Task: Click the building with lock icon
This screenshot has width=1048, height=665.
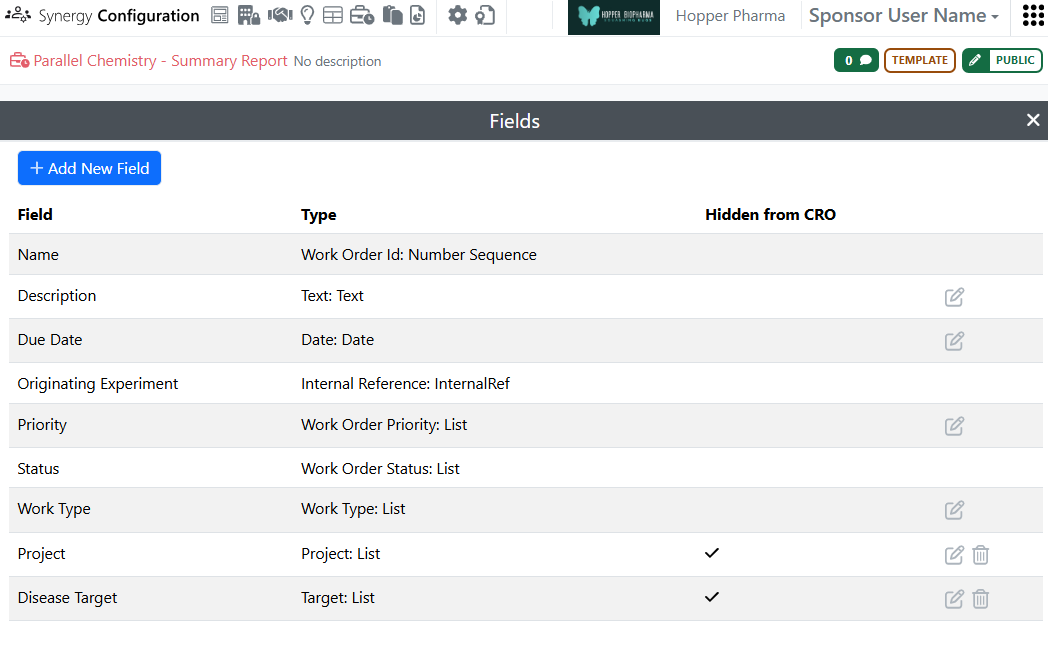Action: [x=249, y=16]
